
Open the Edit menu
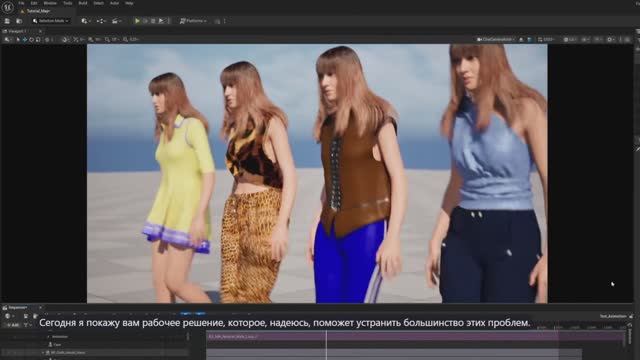pos(34,3)
